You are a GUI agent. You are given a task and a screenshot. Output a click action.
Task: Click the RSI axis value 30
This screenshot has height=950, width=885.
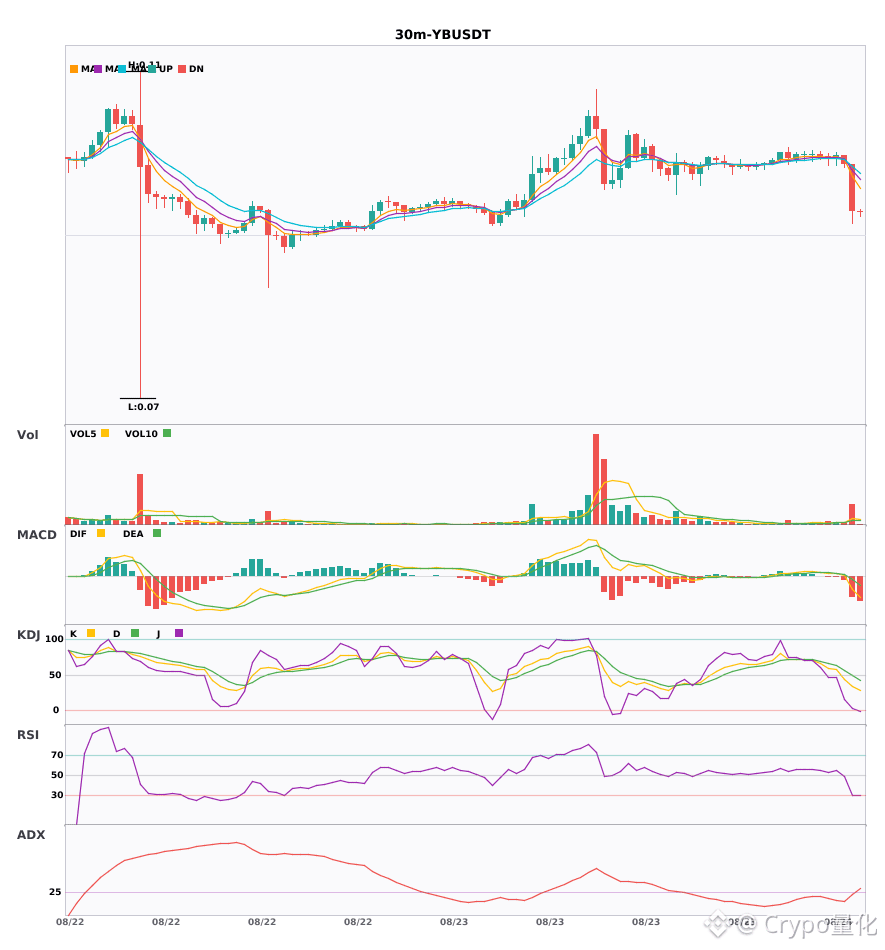click(x=57, y=795)
